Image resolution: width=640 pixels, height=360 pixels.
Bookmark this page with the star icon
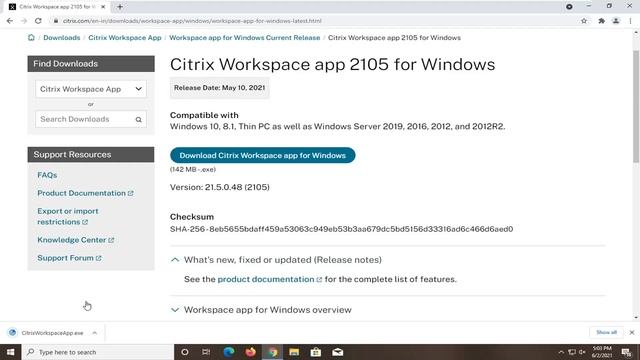click(584, 21)
